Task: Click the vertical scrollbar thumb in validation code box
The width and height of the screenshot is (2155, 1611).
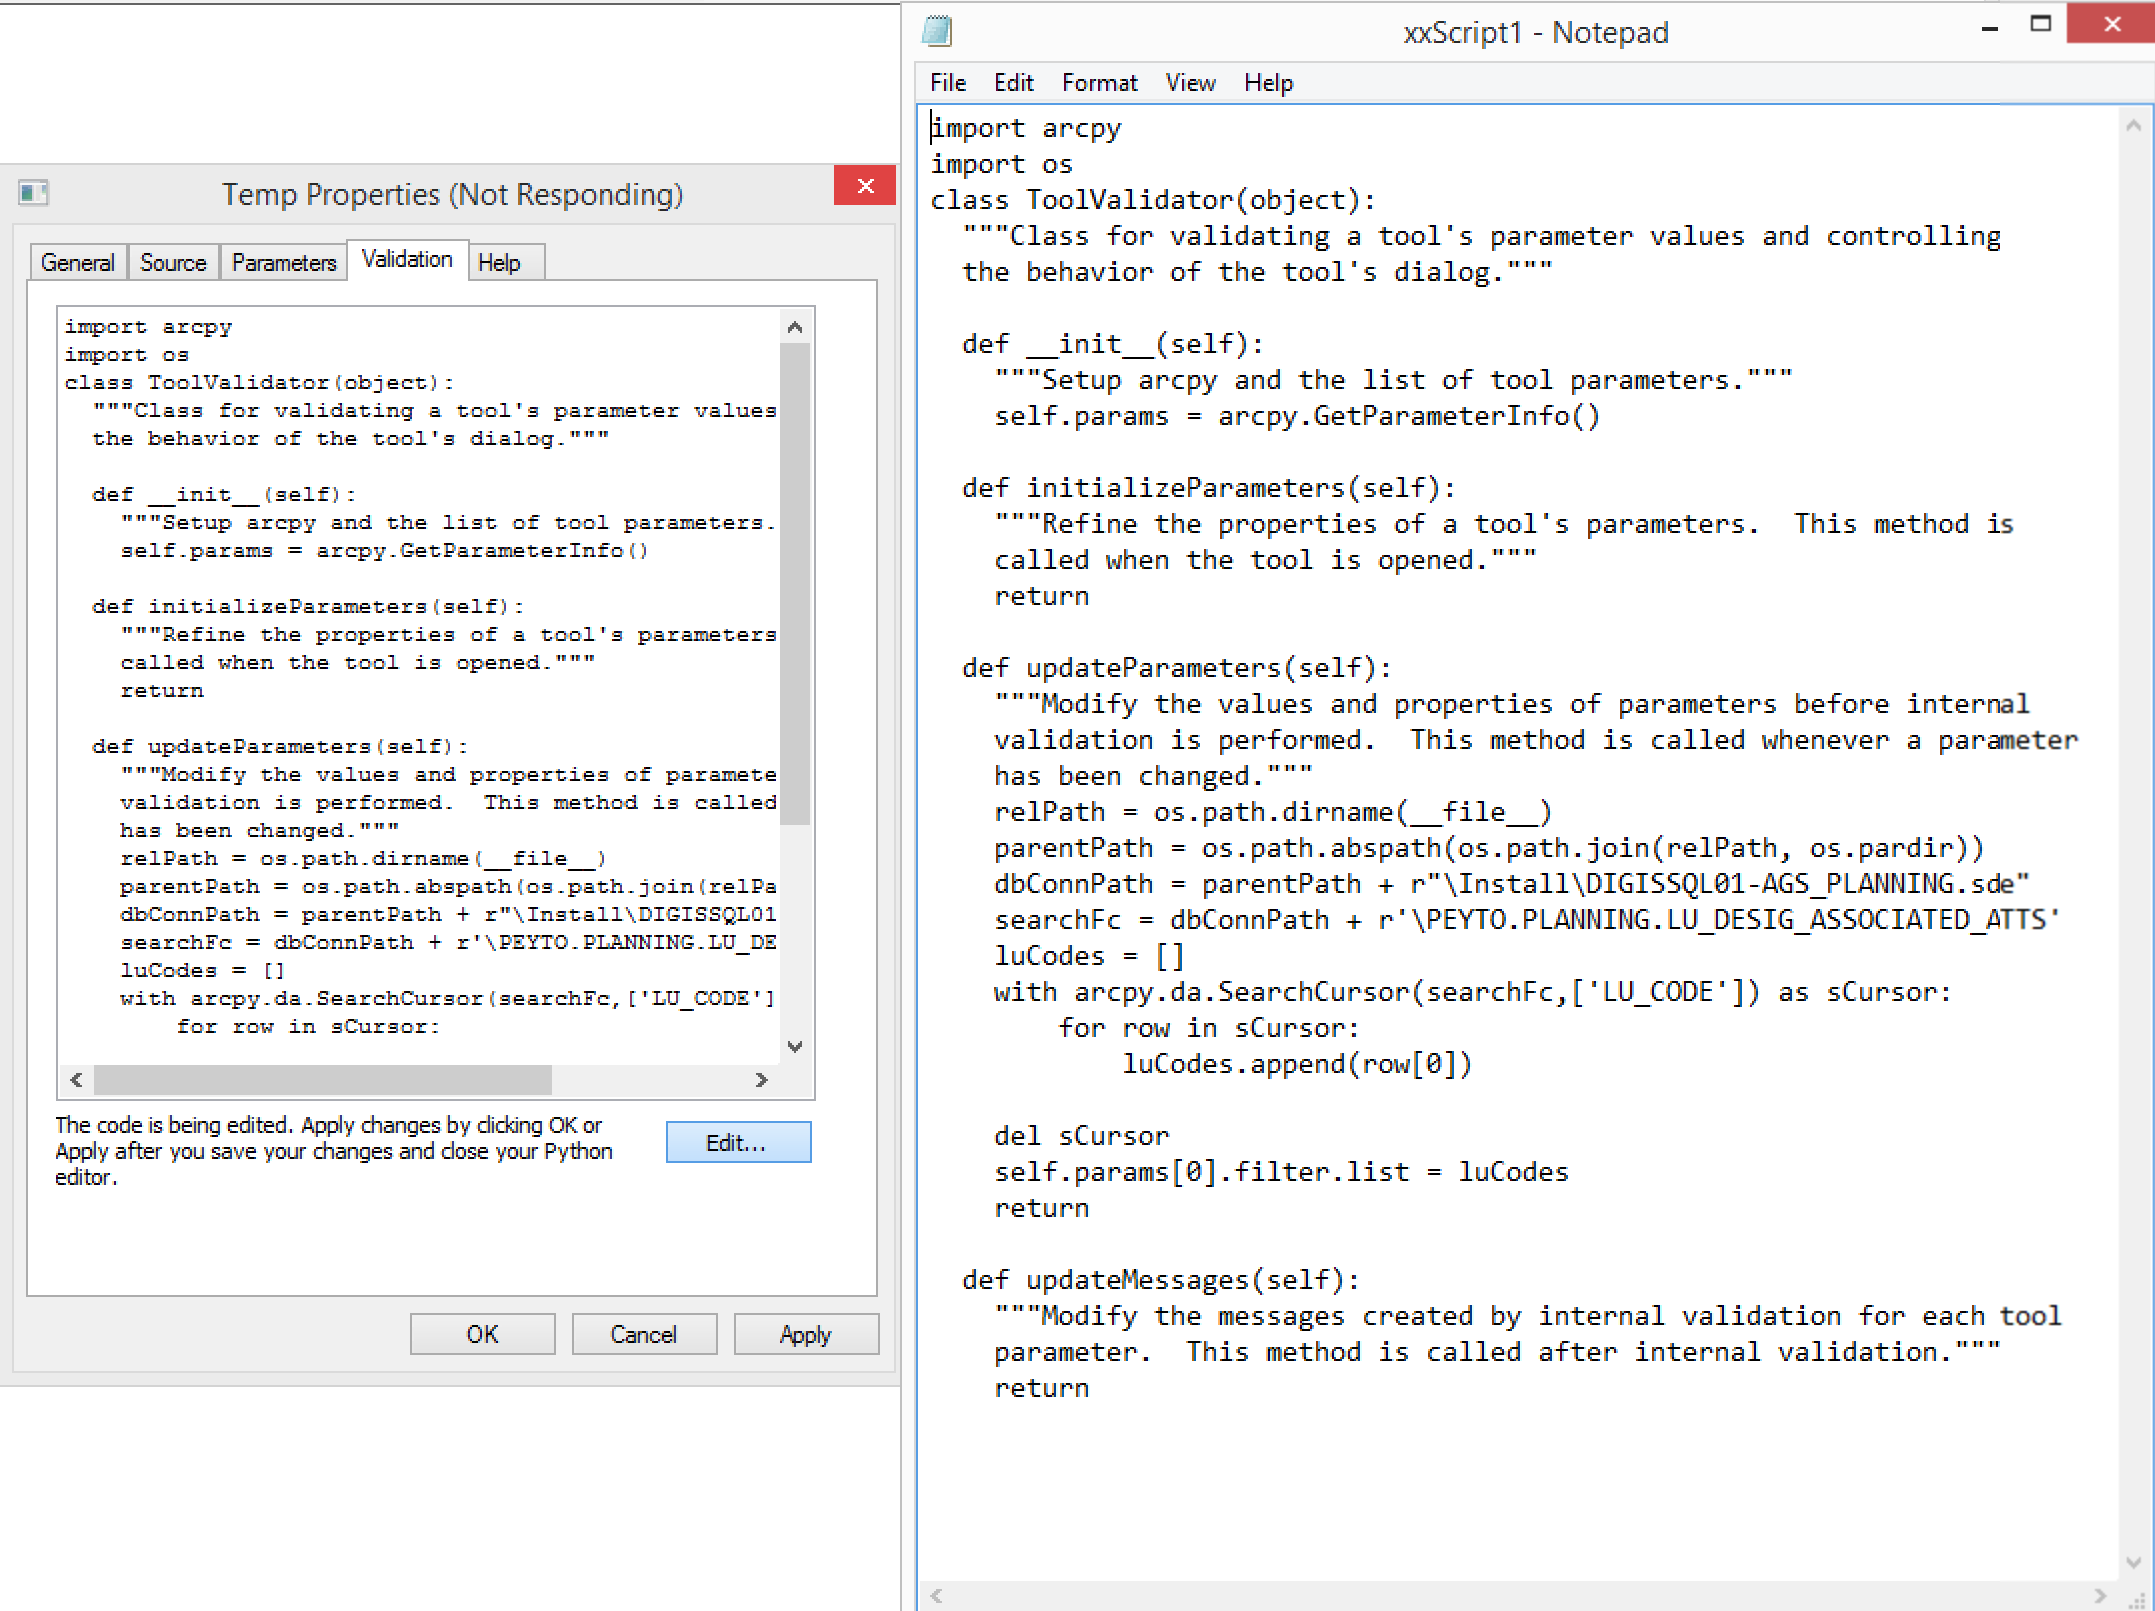Action: click(x=795, y=584)
